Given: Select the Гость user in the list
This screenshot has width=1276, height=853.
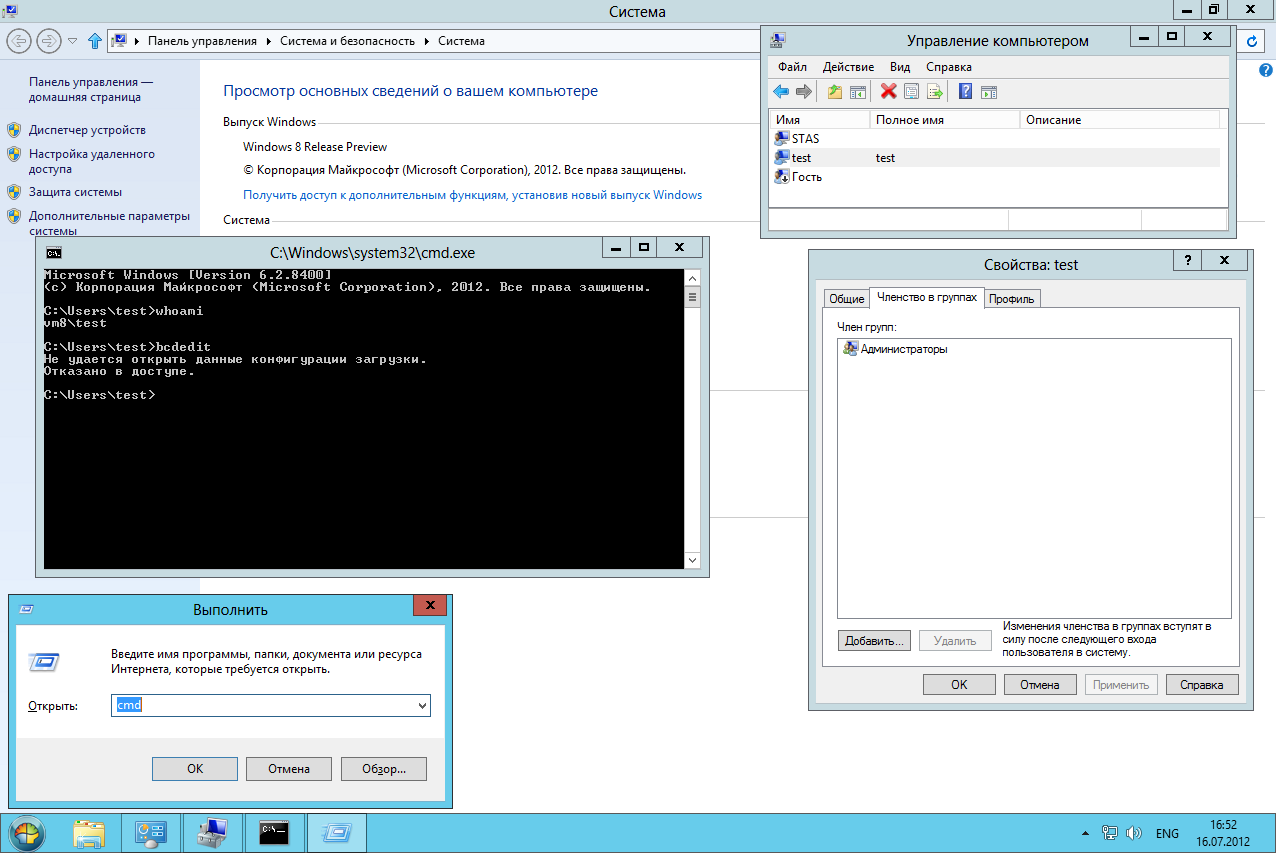Looking at the screenshot, I should point(806,177).
